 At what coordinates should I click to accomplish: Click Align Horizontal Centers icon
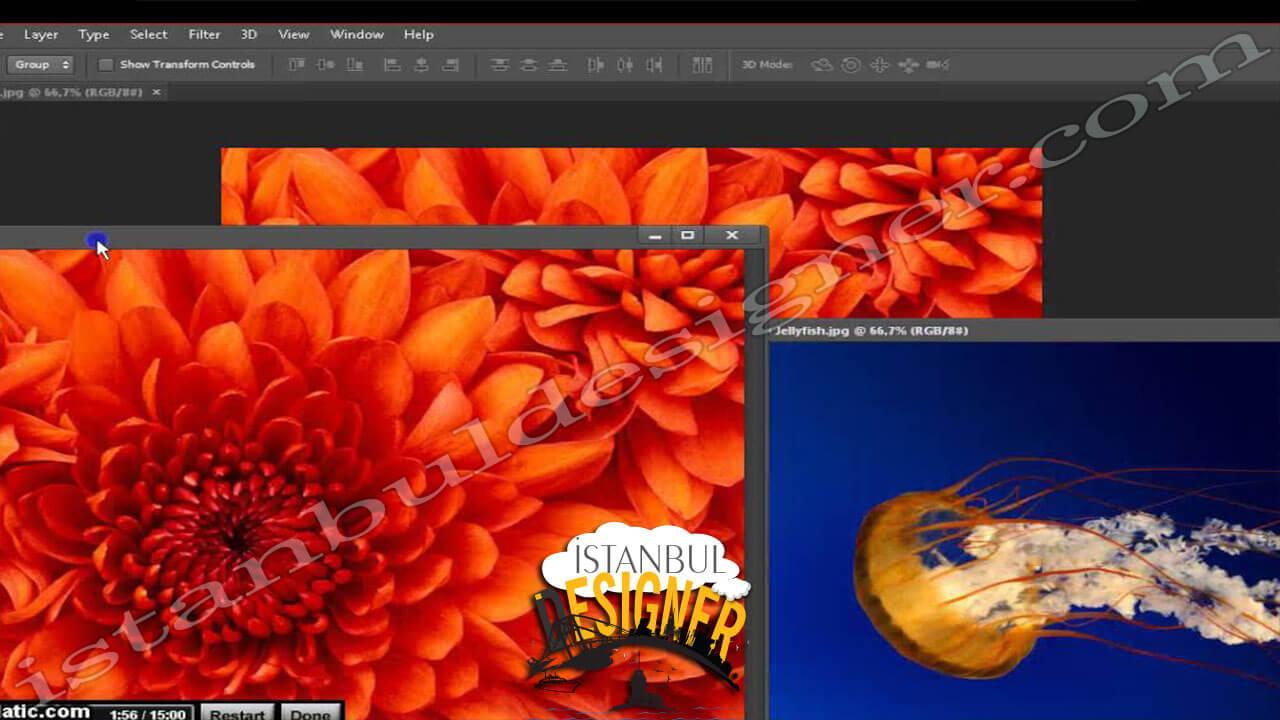pos(421,65)
